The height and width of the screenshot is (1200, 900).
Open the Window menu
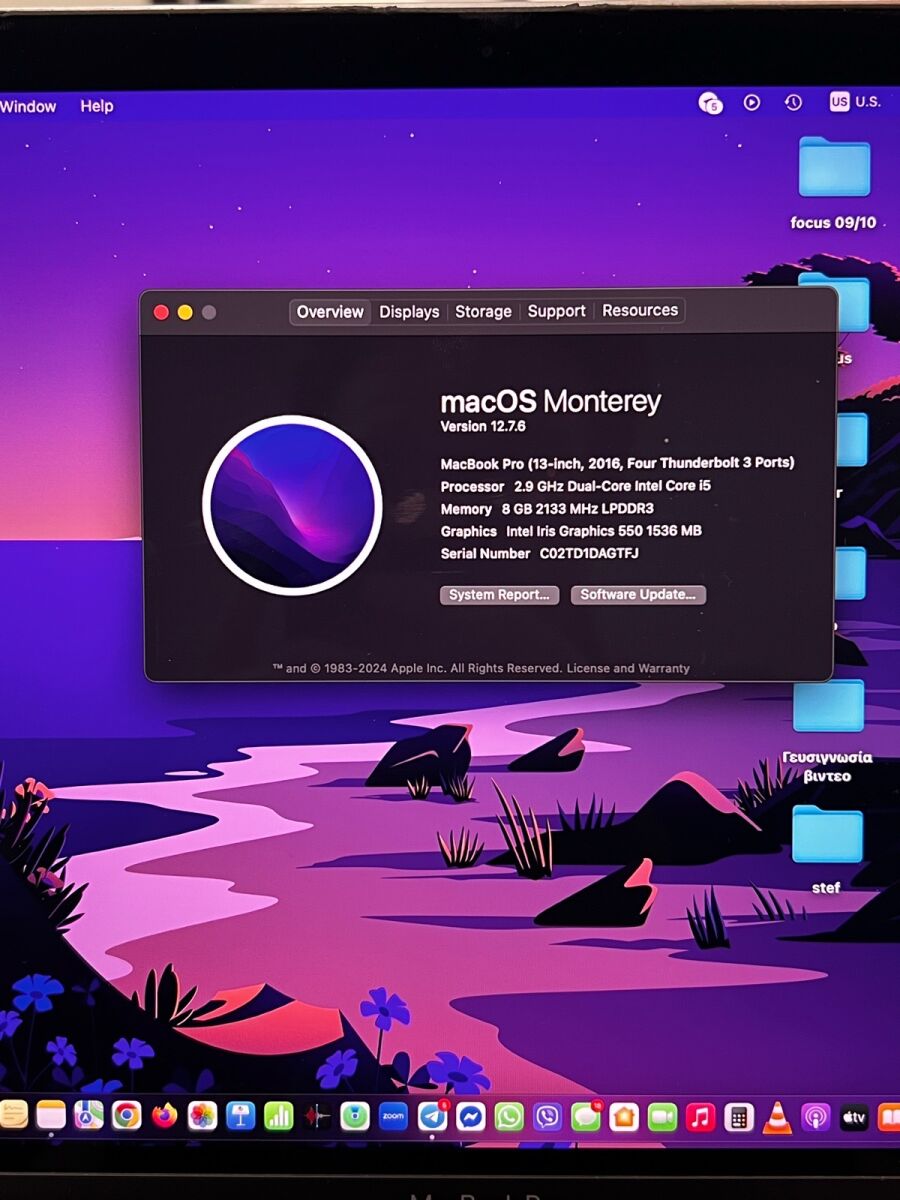pyautogui.click(x=28, y=106)
